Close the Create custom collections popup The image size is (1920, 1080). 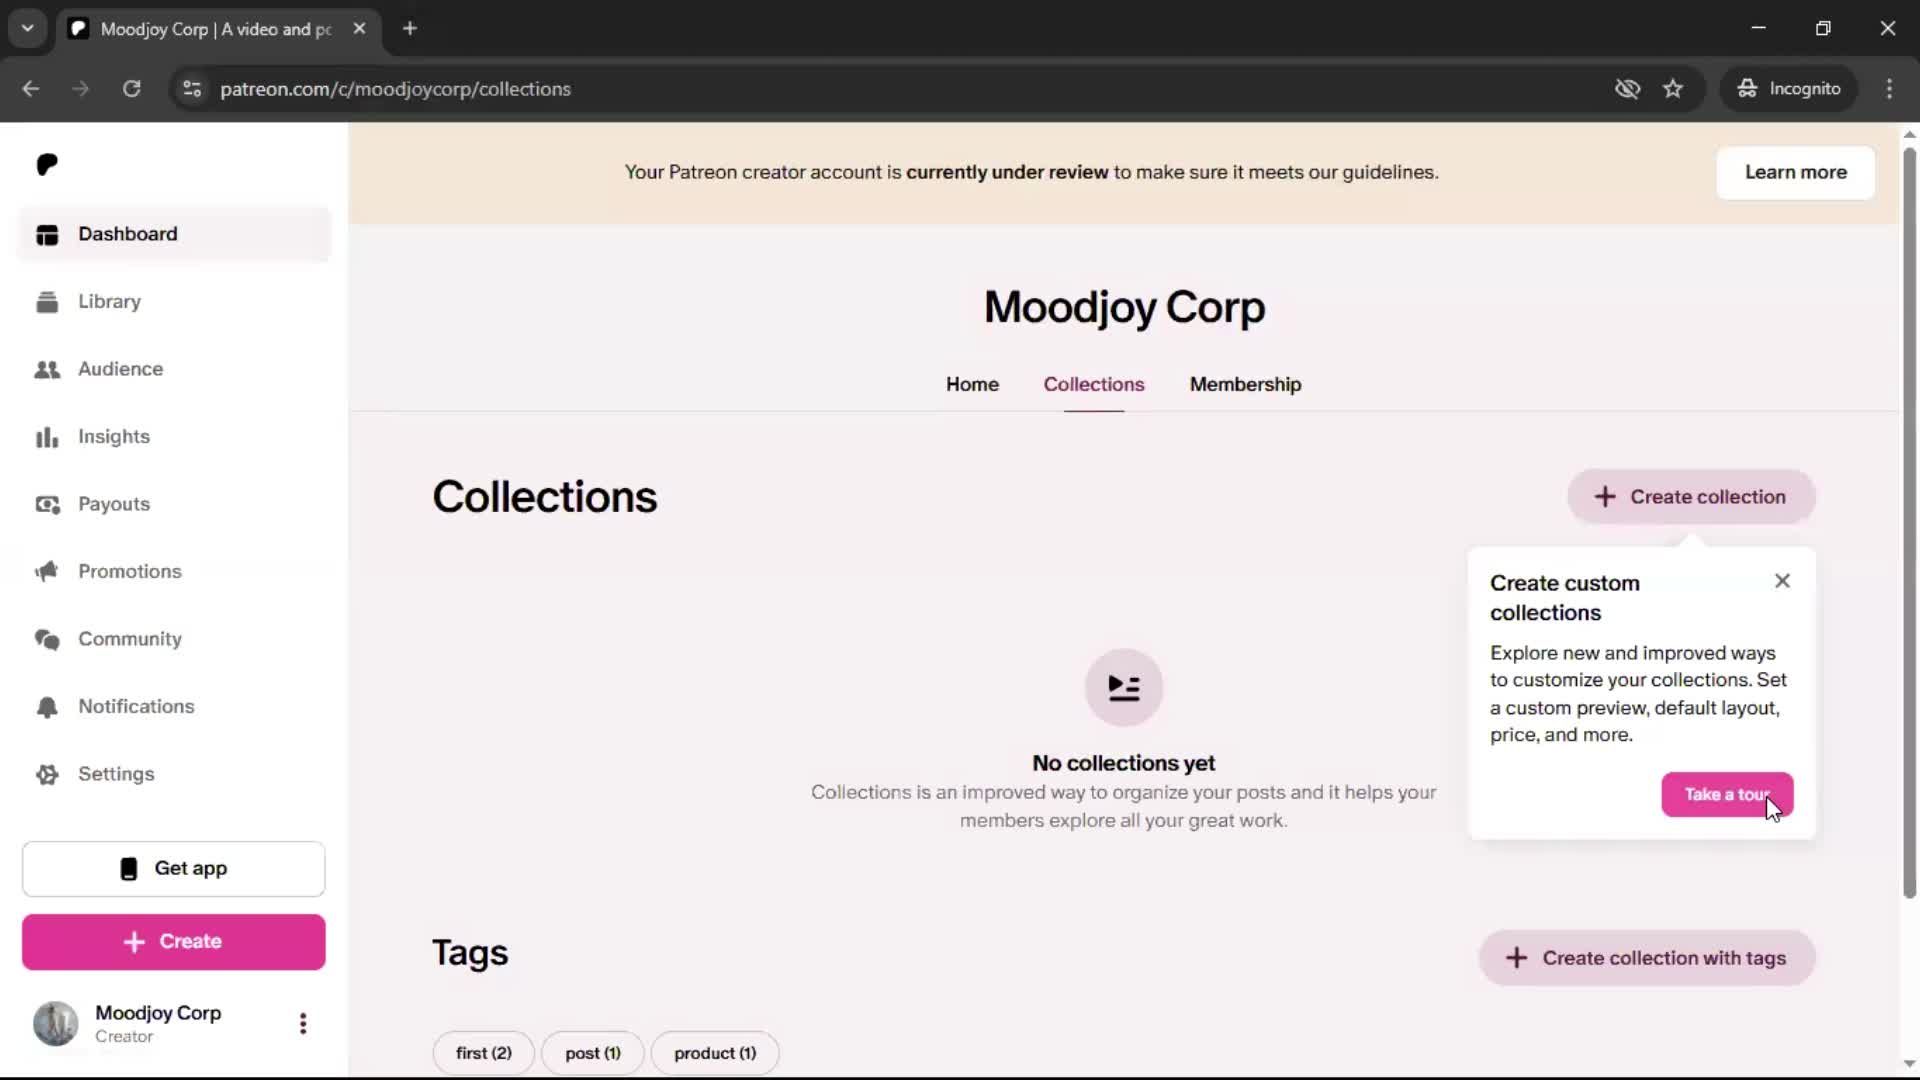pos(1782,581)
